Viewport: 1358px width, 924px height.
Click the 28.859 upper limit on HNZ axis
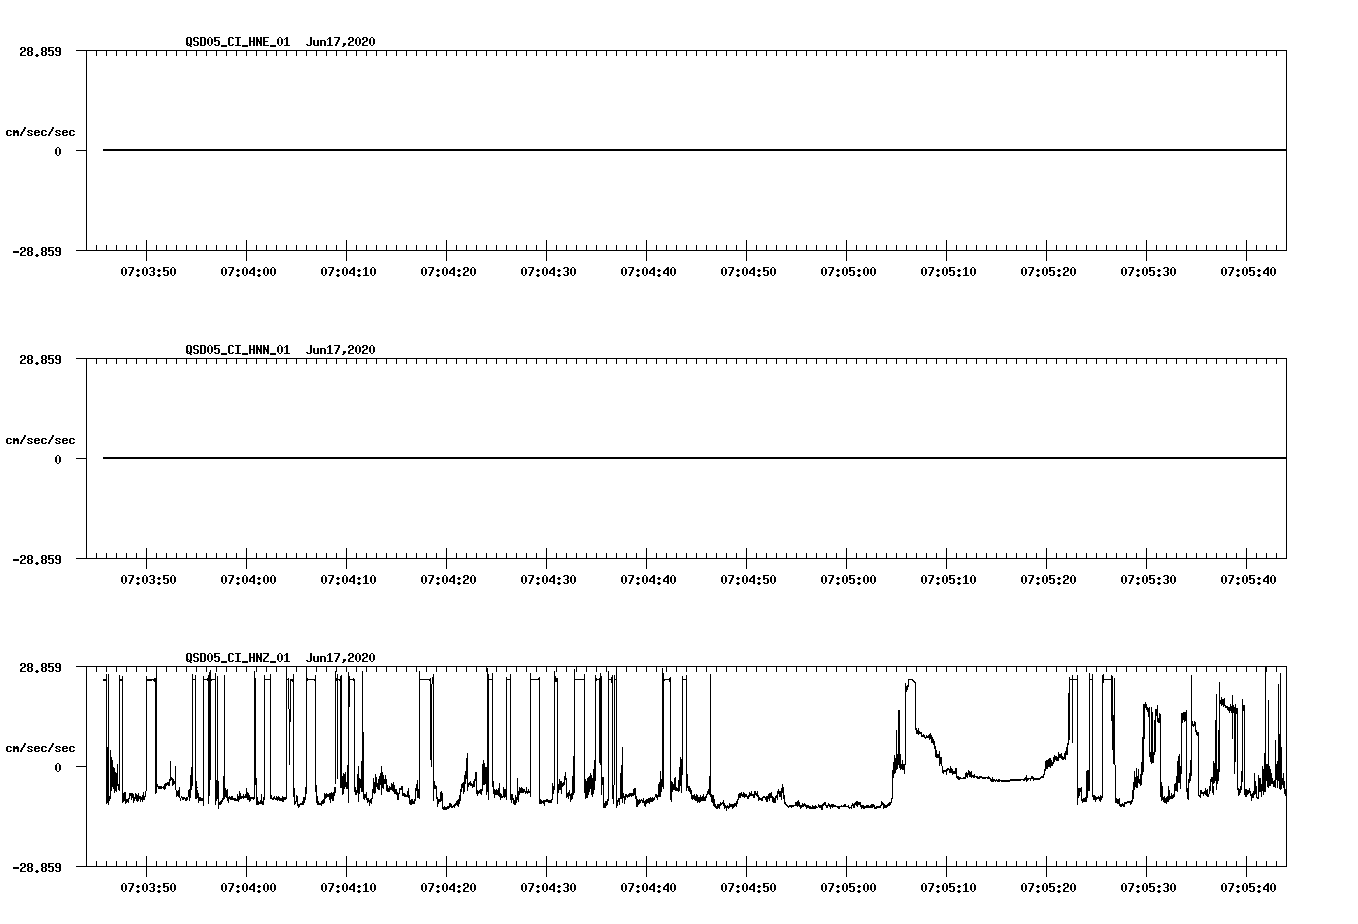40,667
